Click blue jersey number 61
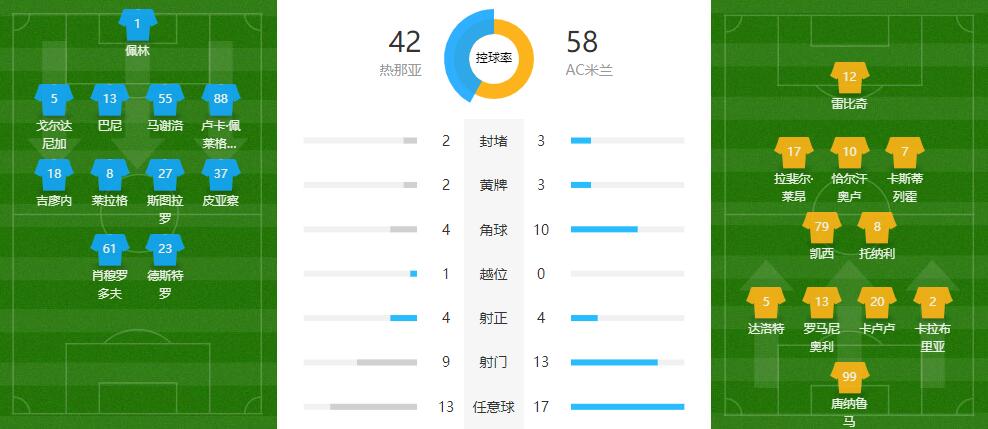The image size is (988, 429). [110, 249]
